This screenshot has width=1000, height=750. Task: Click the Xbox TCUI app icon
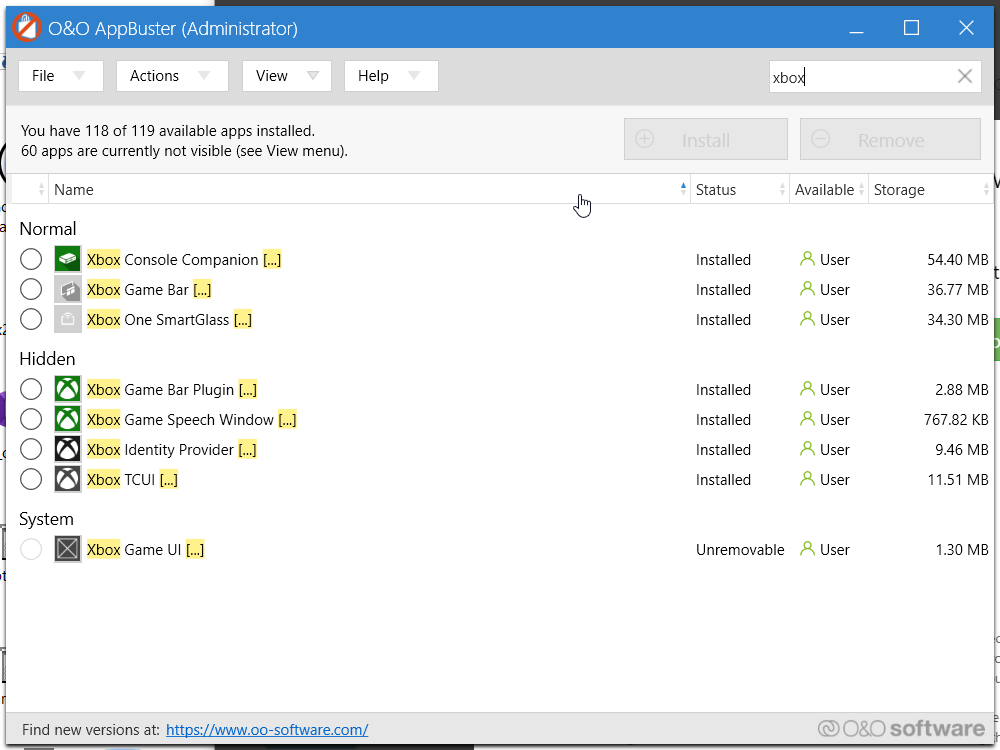point(68,479)
